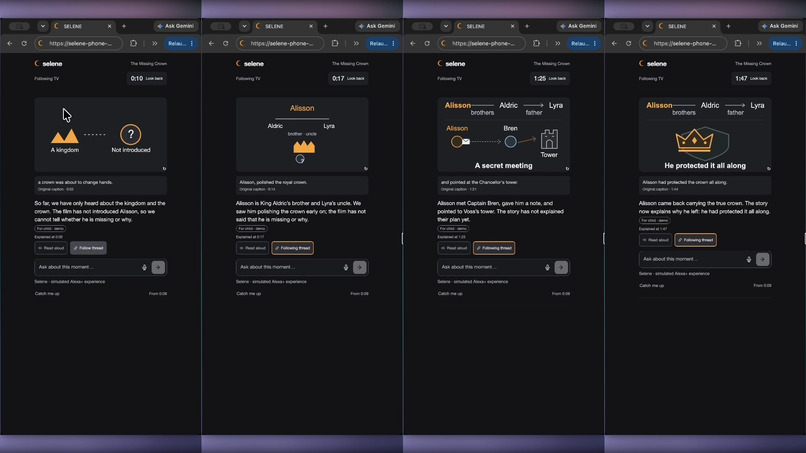Click the microphone icon in the 1:25 window
806x453 pixels.
tap(547, 267)
